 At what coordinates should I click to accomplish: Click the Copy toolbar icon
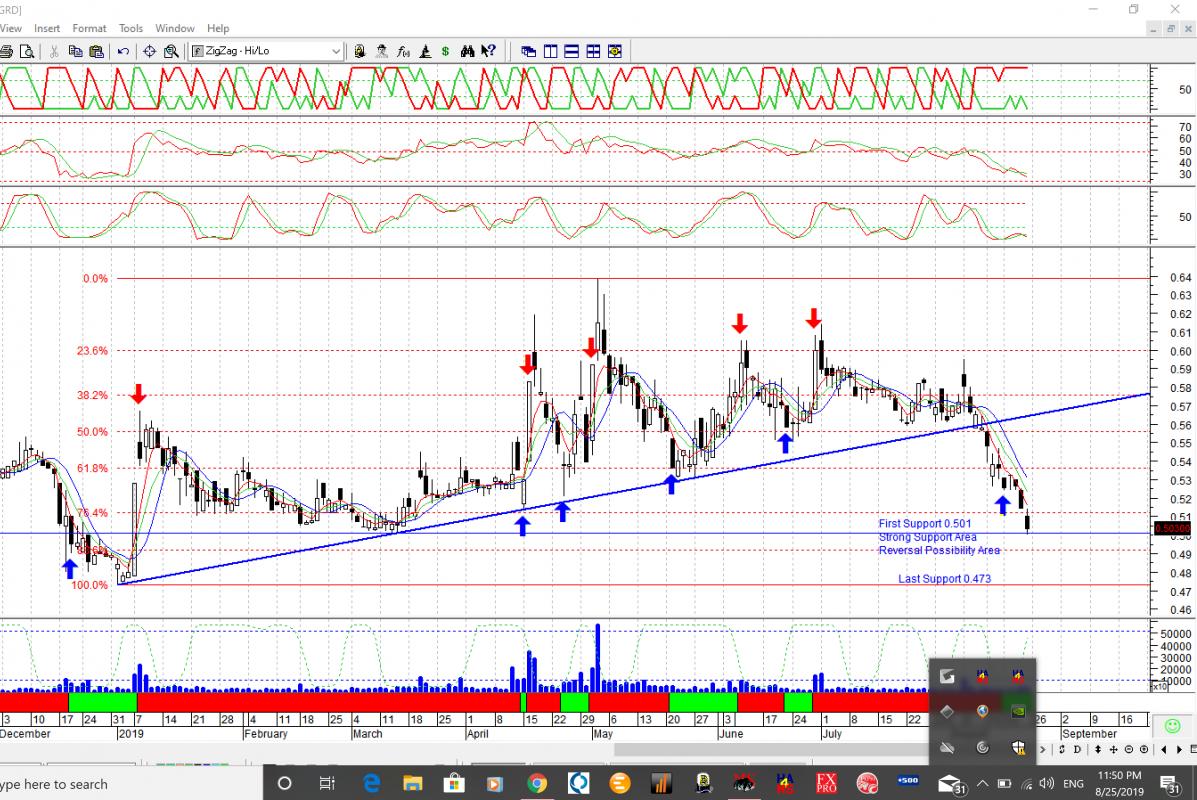tap(75, 51)
